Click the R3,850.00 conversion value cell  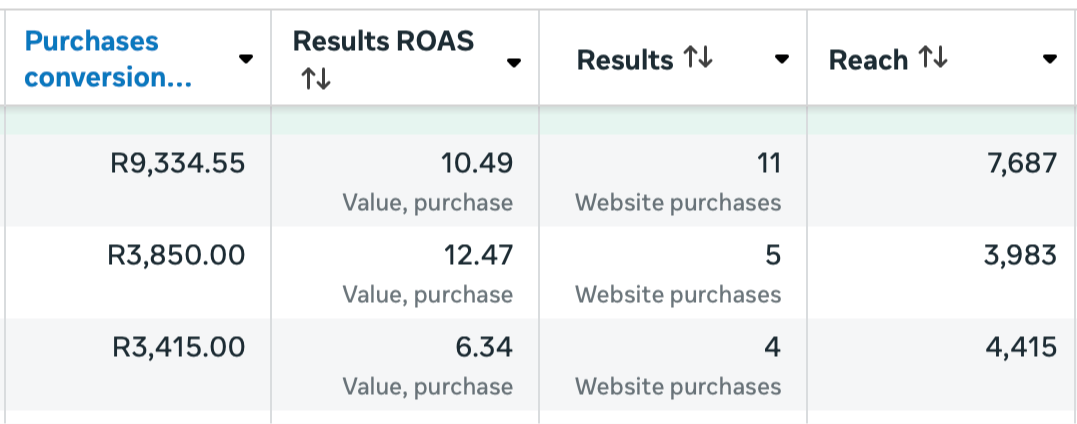(176, 256)
